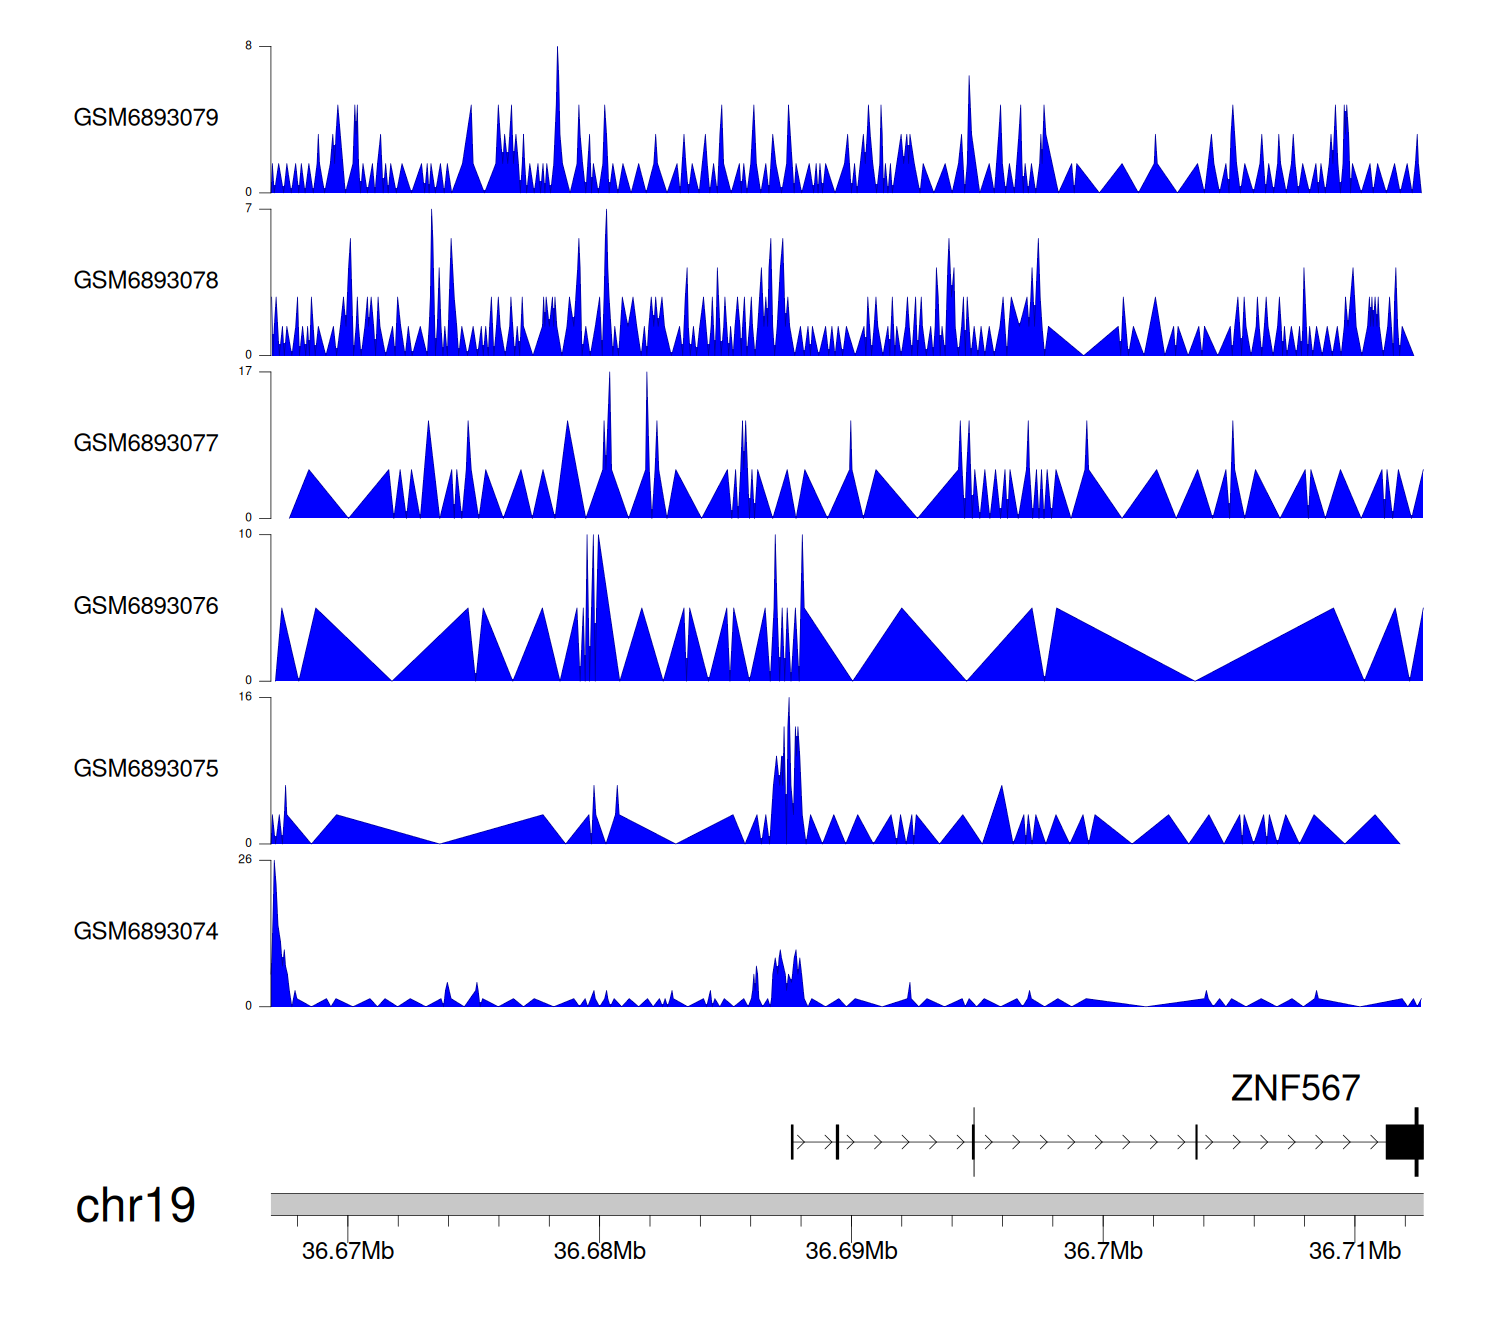Select the GSM6893074 track label
This screenshot has height=1320, width=1500.
point(146,932)
